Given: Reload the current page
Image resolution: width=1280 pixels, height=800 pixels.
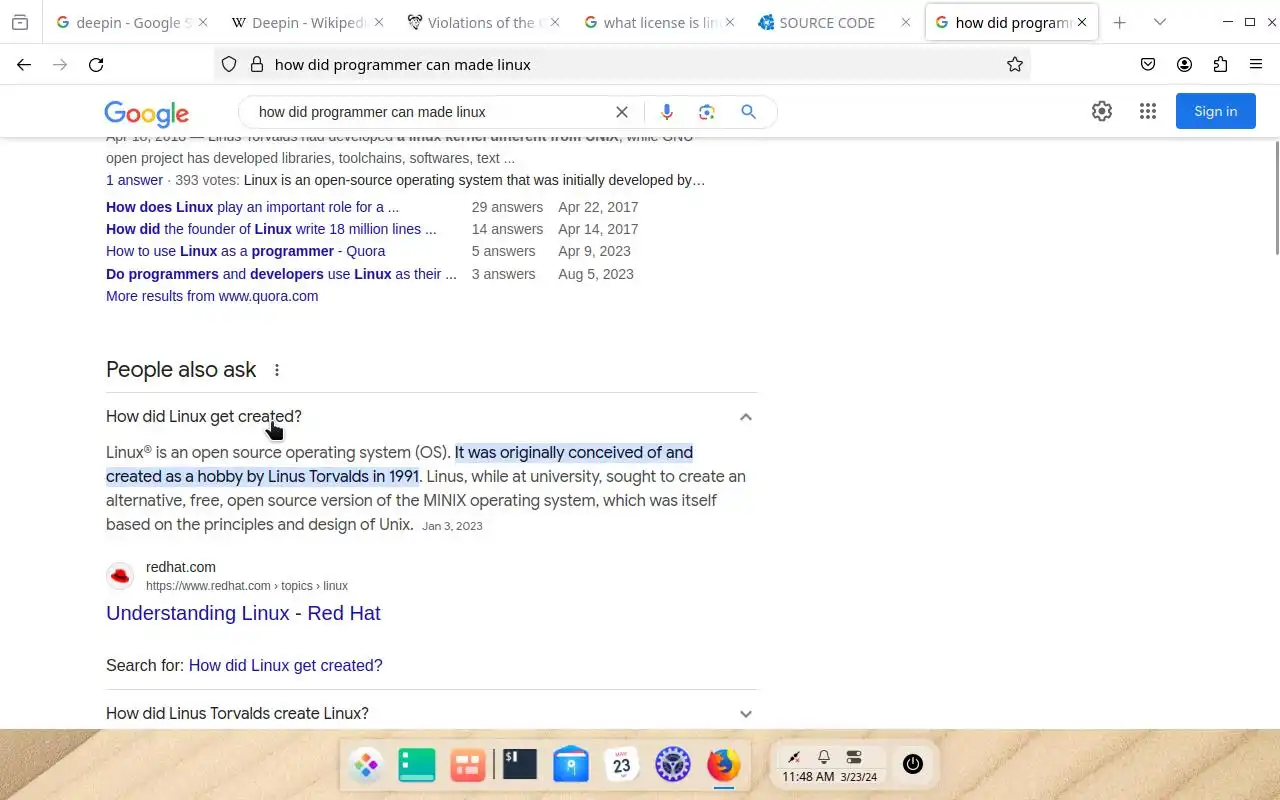Looking at the screenshot, I should [96, 64].
